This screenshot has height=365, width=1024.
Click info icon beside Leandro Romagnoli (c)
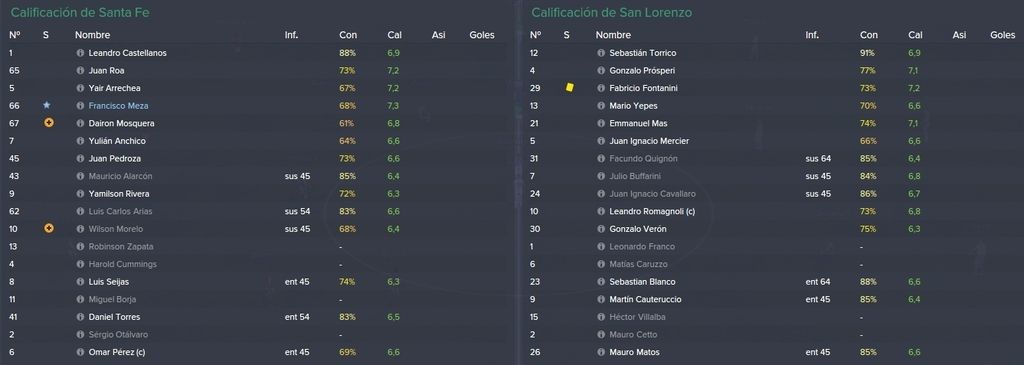pyautogui.click(x=601, y=212)
